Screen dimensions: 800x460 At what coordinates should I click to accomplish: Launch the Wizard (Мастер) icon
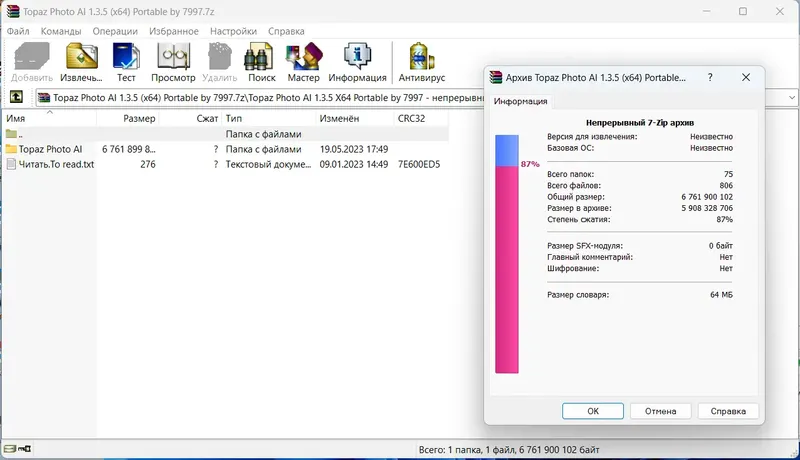coord(304,56)
